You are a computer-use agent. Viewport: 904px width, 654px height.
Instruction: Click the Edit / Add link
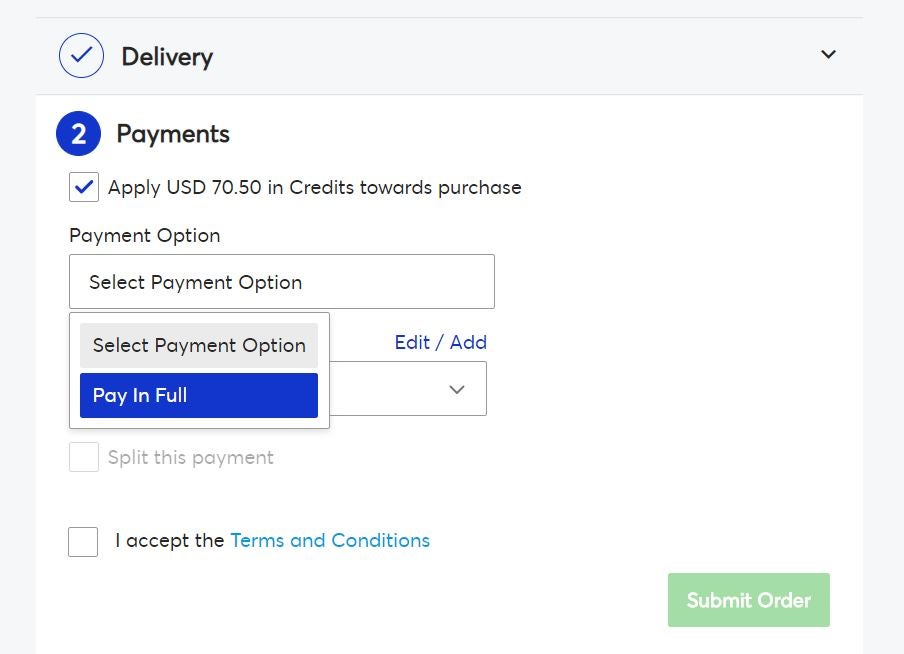(440, 342)
